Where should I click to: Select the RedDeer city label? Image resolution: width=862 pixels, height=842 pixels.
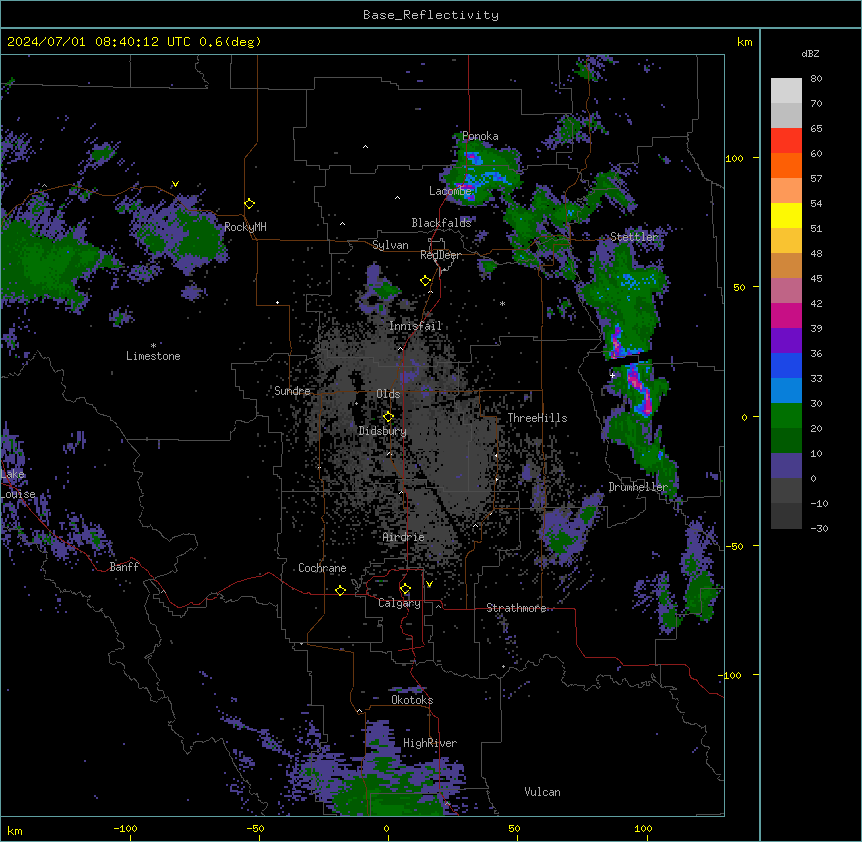(441, 255)
